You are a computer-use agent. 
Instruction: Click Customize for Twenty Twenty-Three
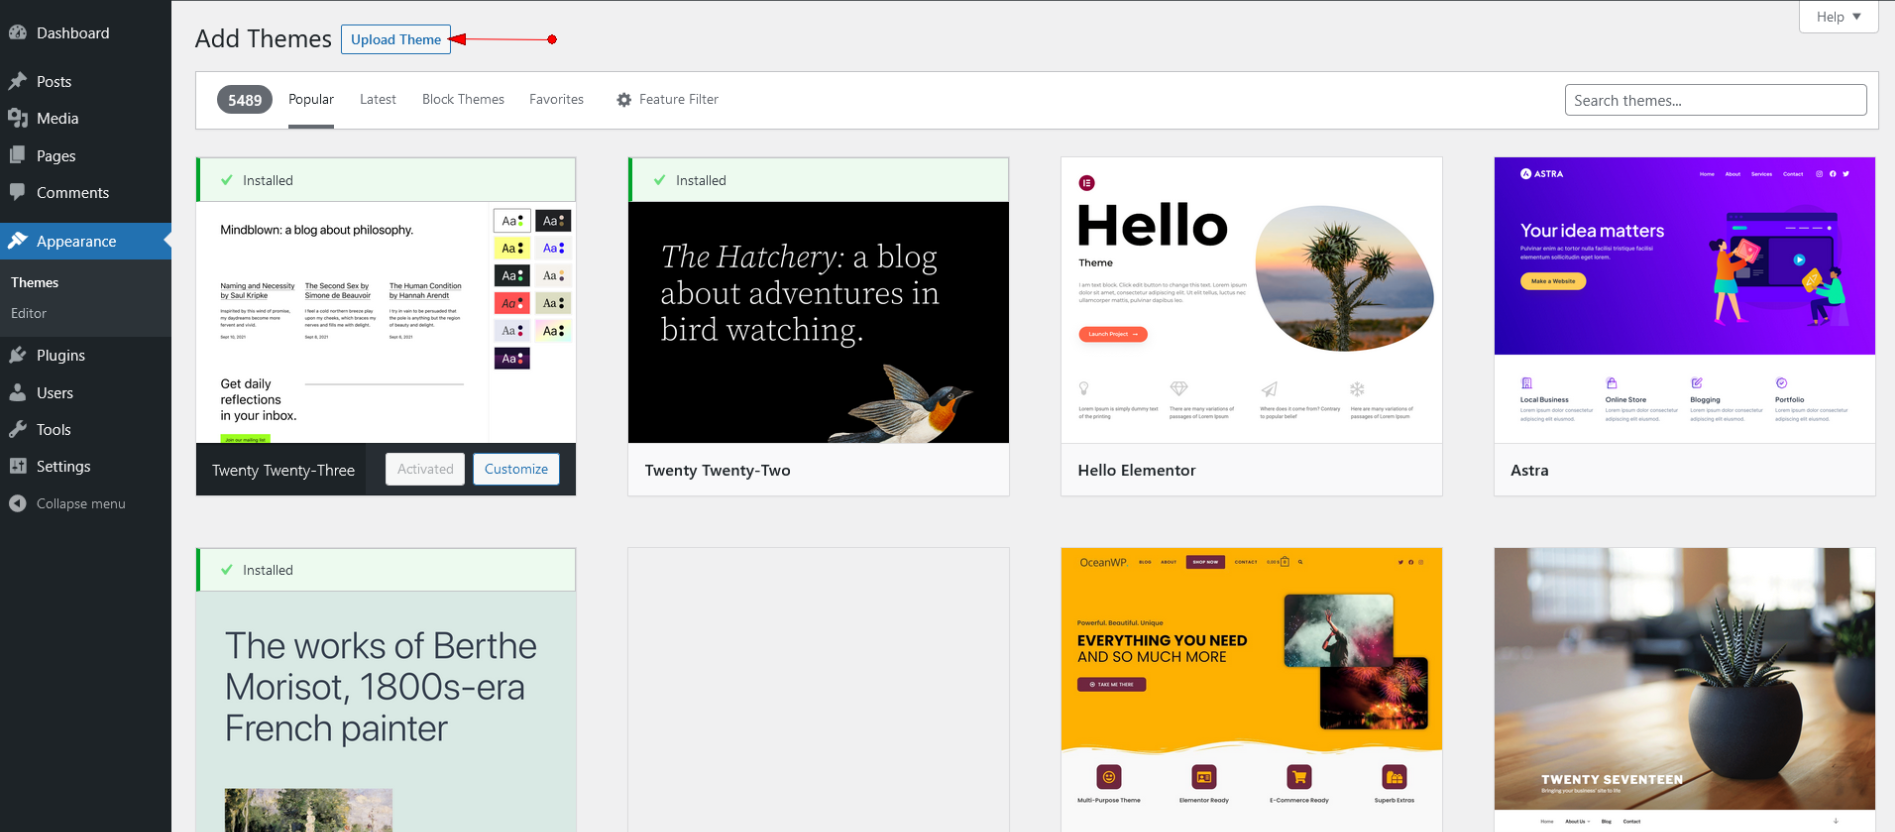tap(516, 469)
